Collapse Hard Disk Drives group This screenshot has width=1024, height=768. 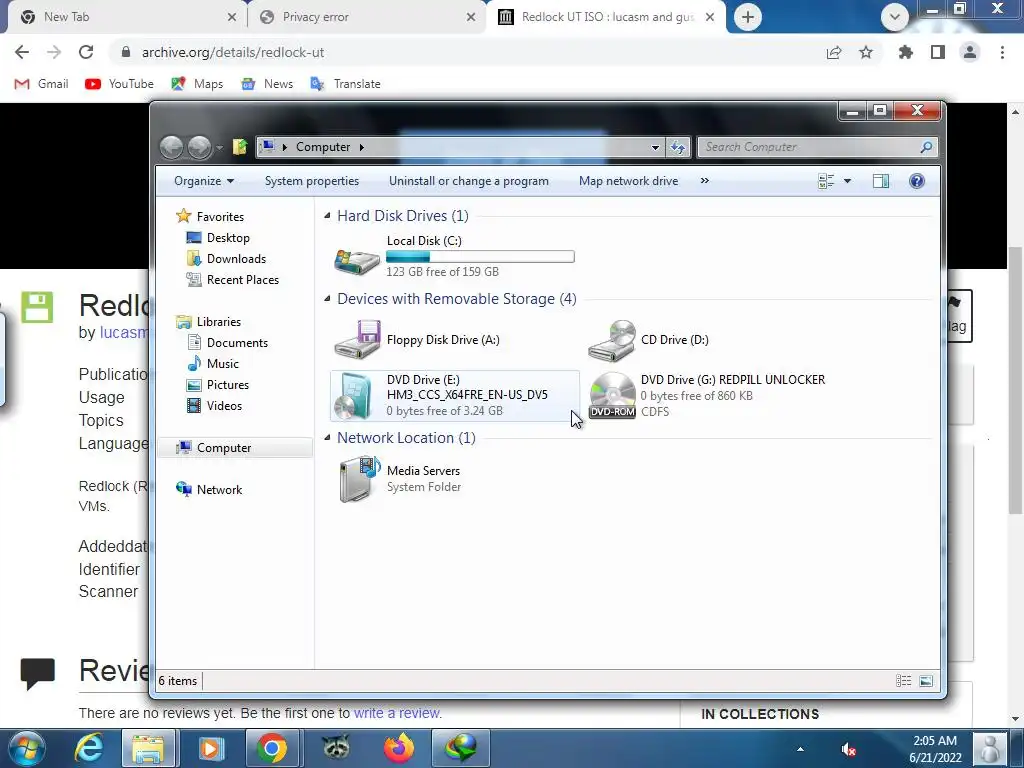coord(327,216)
